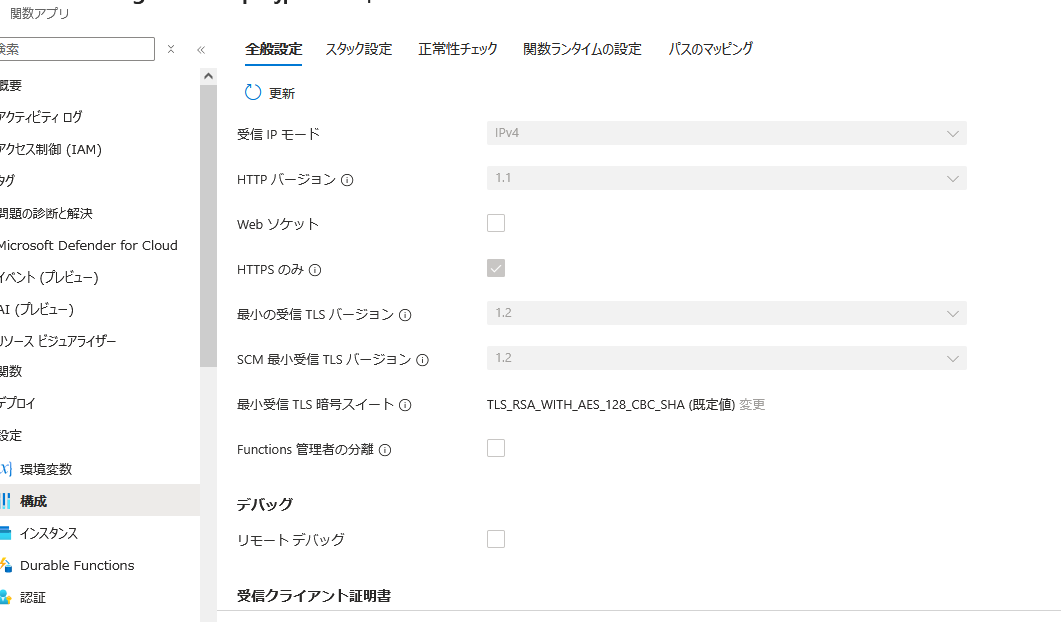Image resolution: width=1061 pixels, height=622 pixels.
Task: Switch to the 正常性チェック tab
Action: pos(457,49)
